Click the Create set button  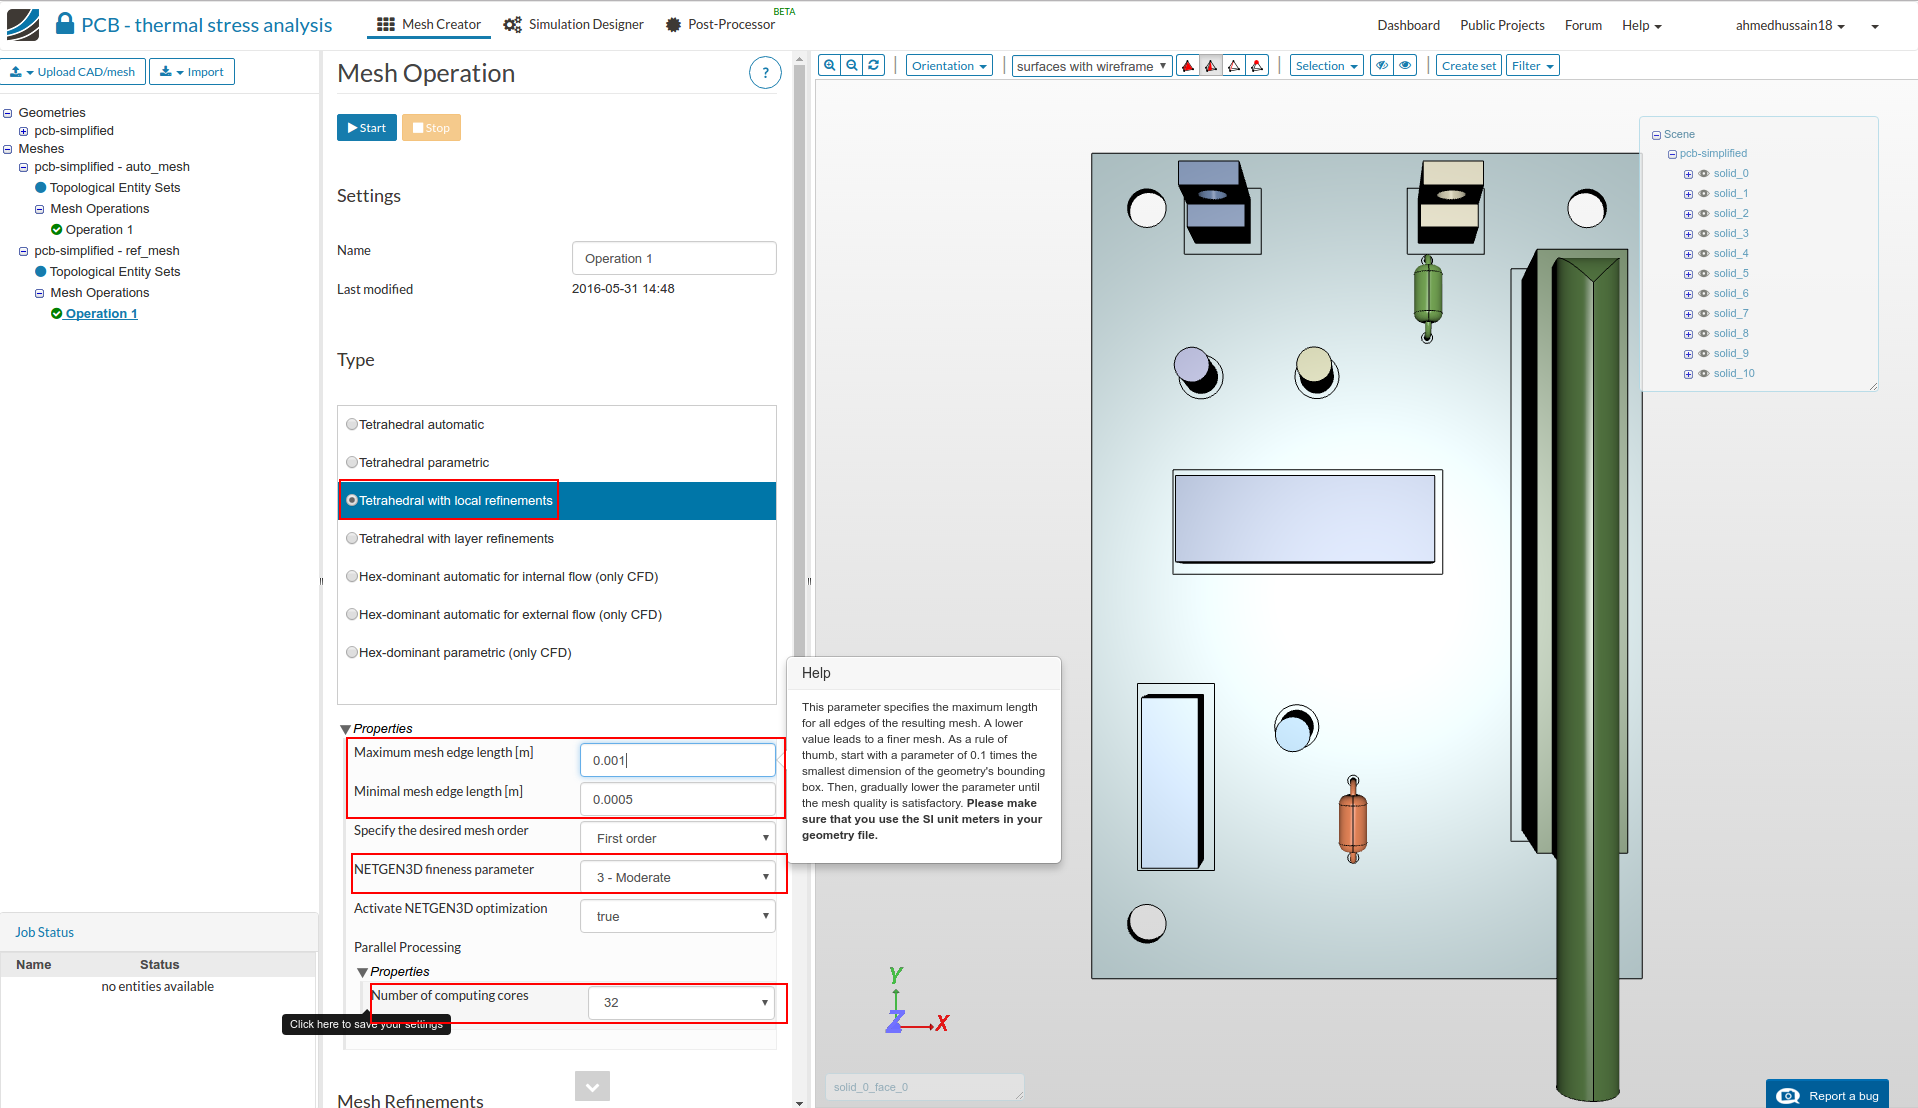1469,66
